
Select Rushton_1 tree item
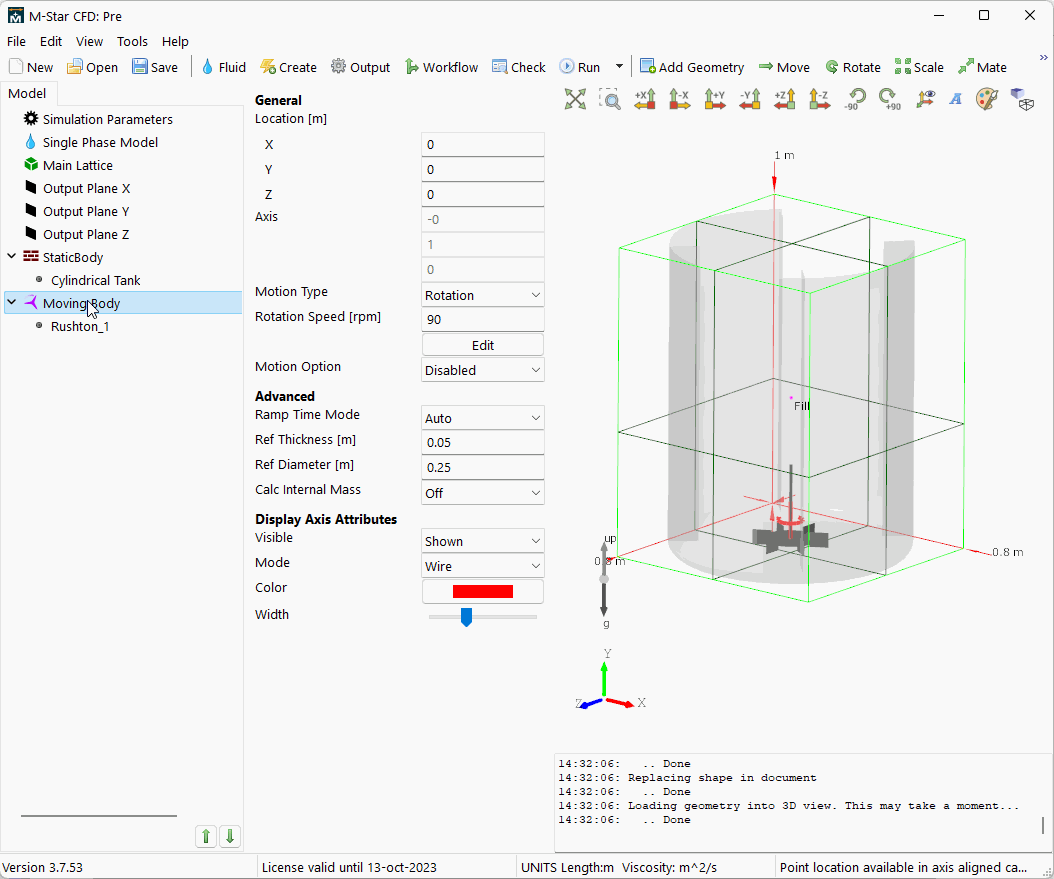80,327
